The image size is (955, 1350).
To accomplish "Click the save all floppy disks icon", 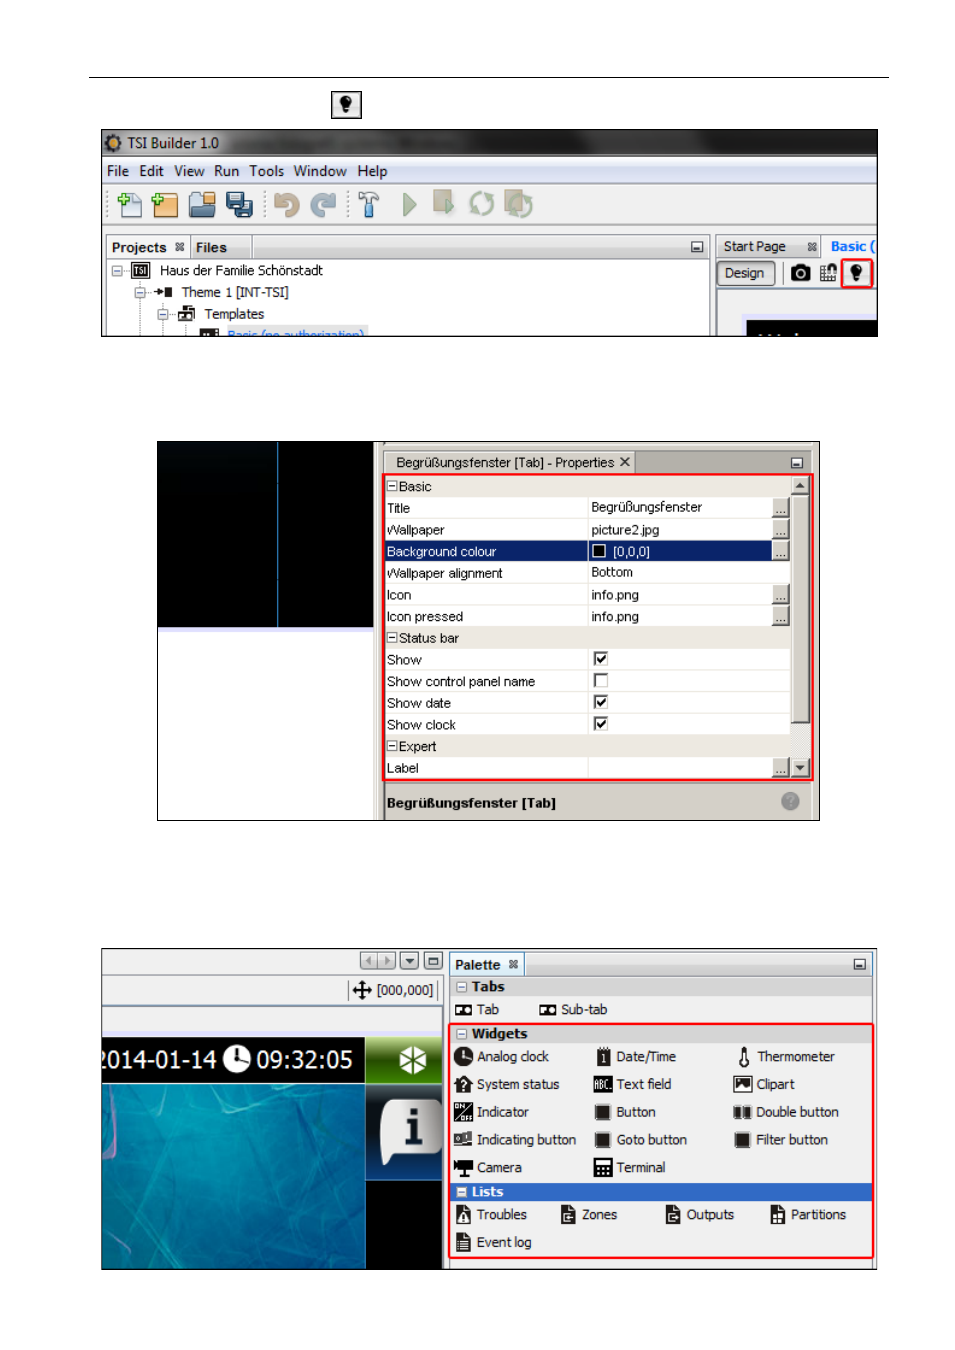I will point(239,204).
